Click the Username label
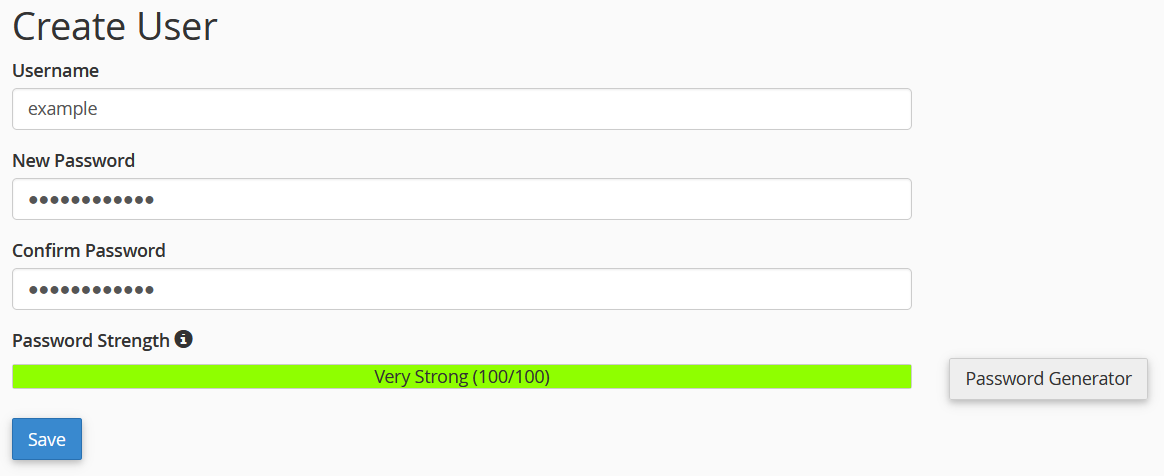Image resolution: width=1164 pixels, height=476 pixels. coord(56,71)
